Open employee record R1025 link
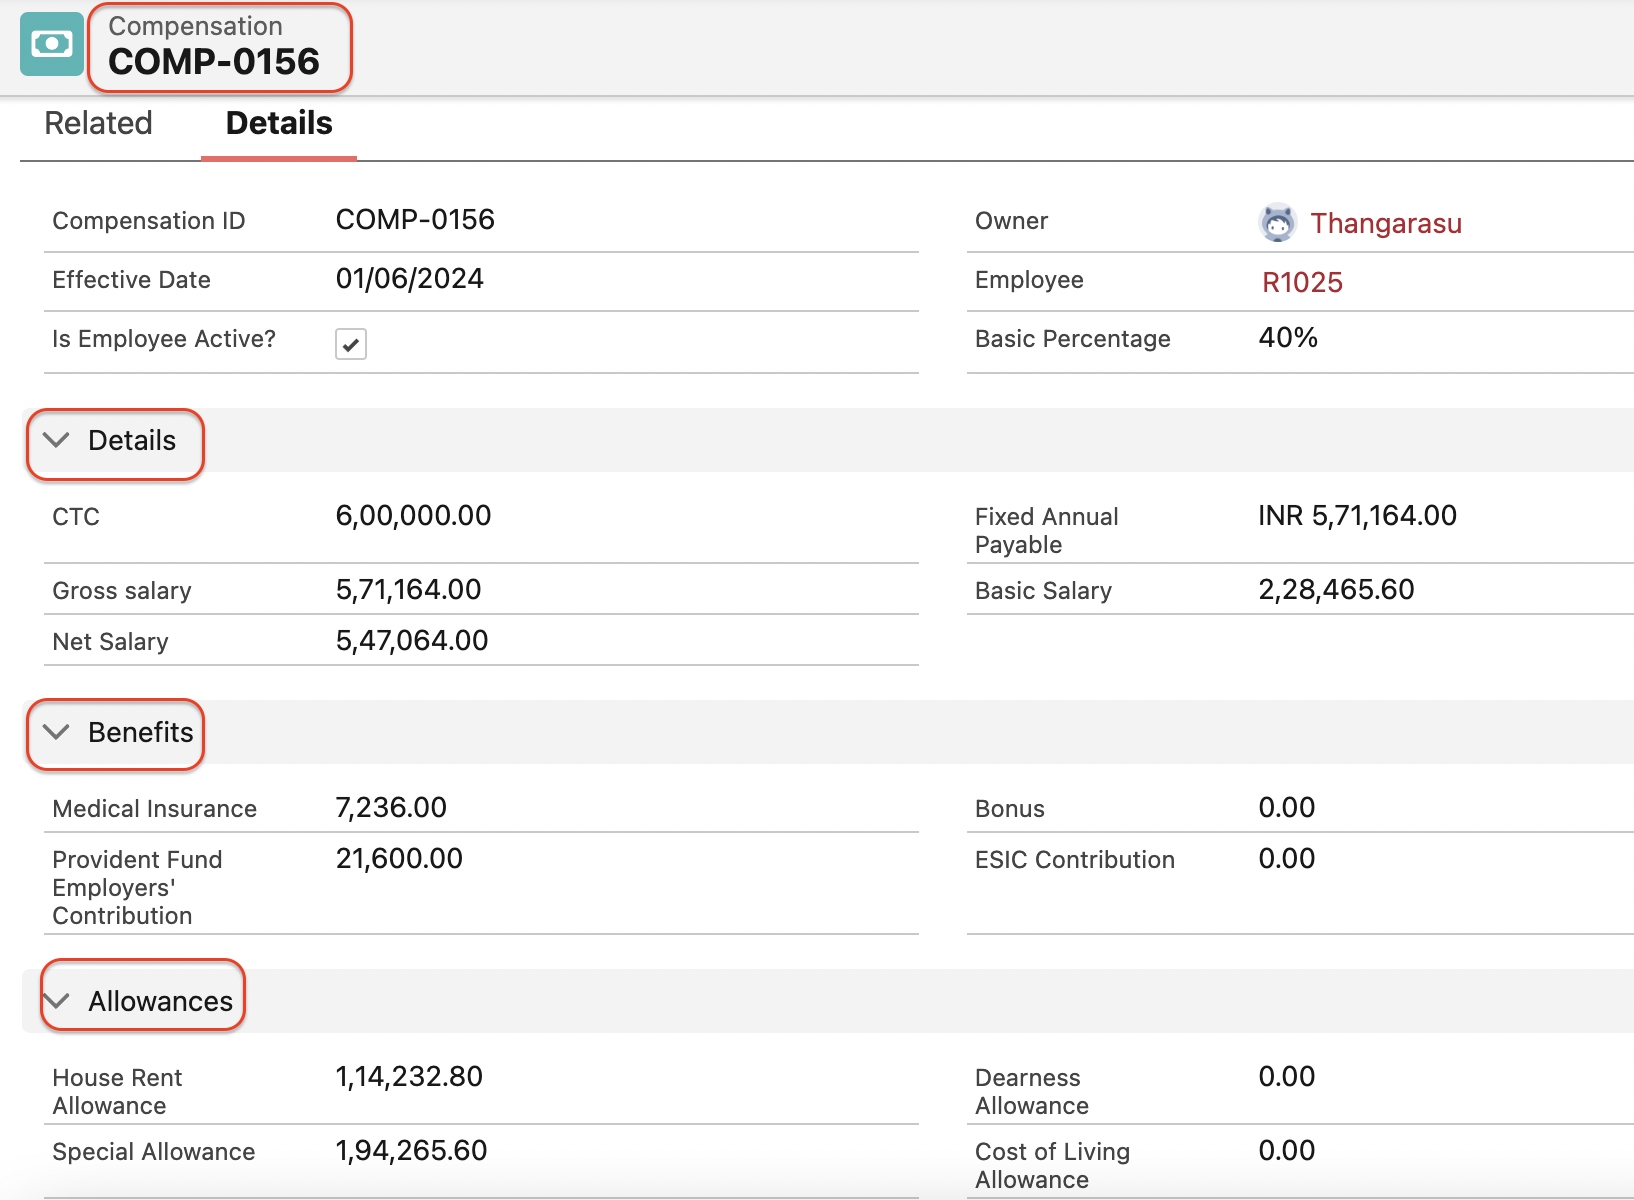The height and width of the screenshot is (1200, 1634). point(1302,283)
